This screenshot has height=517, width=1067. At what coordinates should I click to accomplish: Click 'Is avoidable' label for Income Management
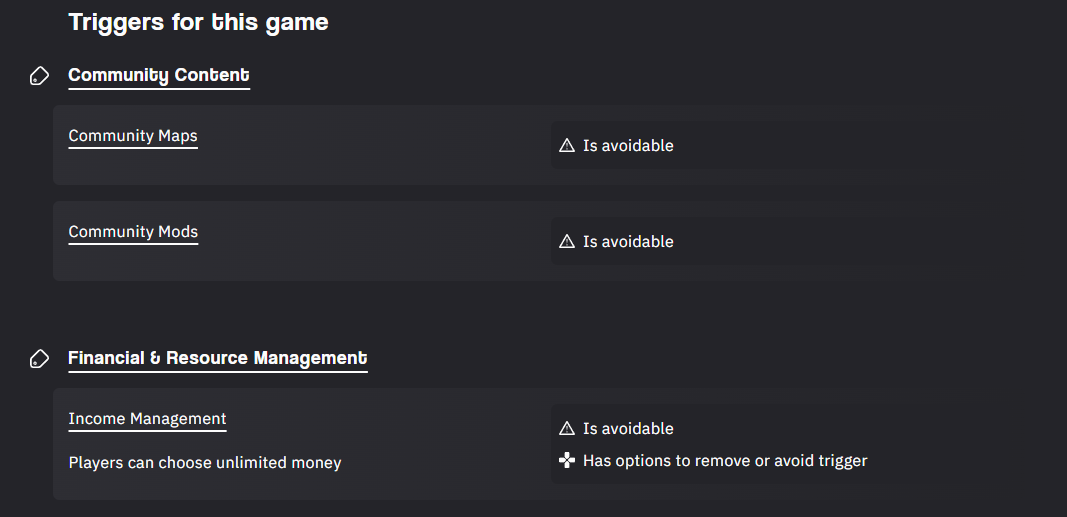(628, 429)
